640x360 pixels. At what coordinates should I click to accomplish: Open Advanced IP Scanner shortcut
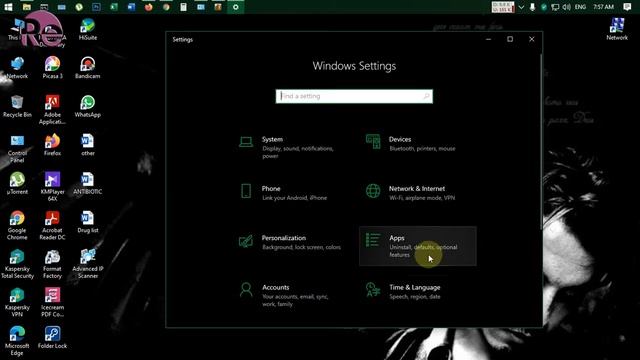(x=88, y=264)
